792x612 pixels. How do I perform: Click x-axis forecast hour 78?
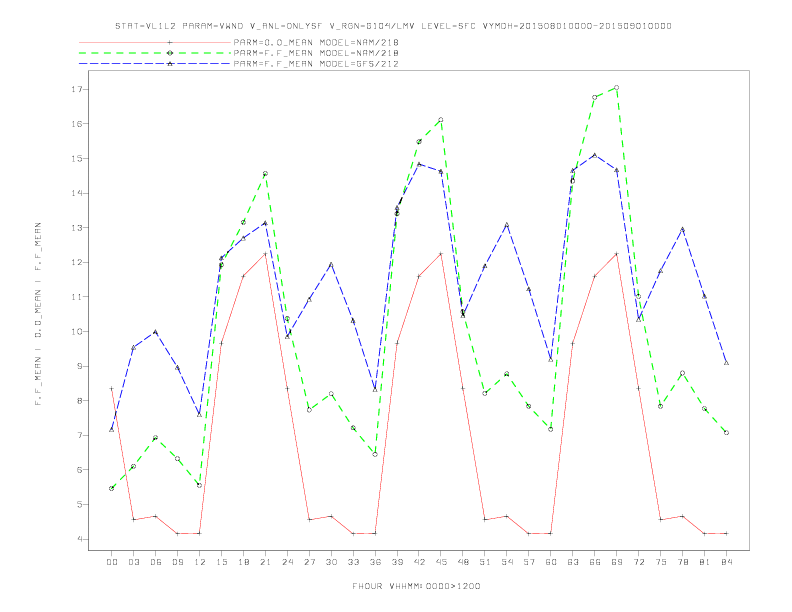[x=682, y=562]
